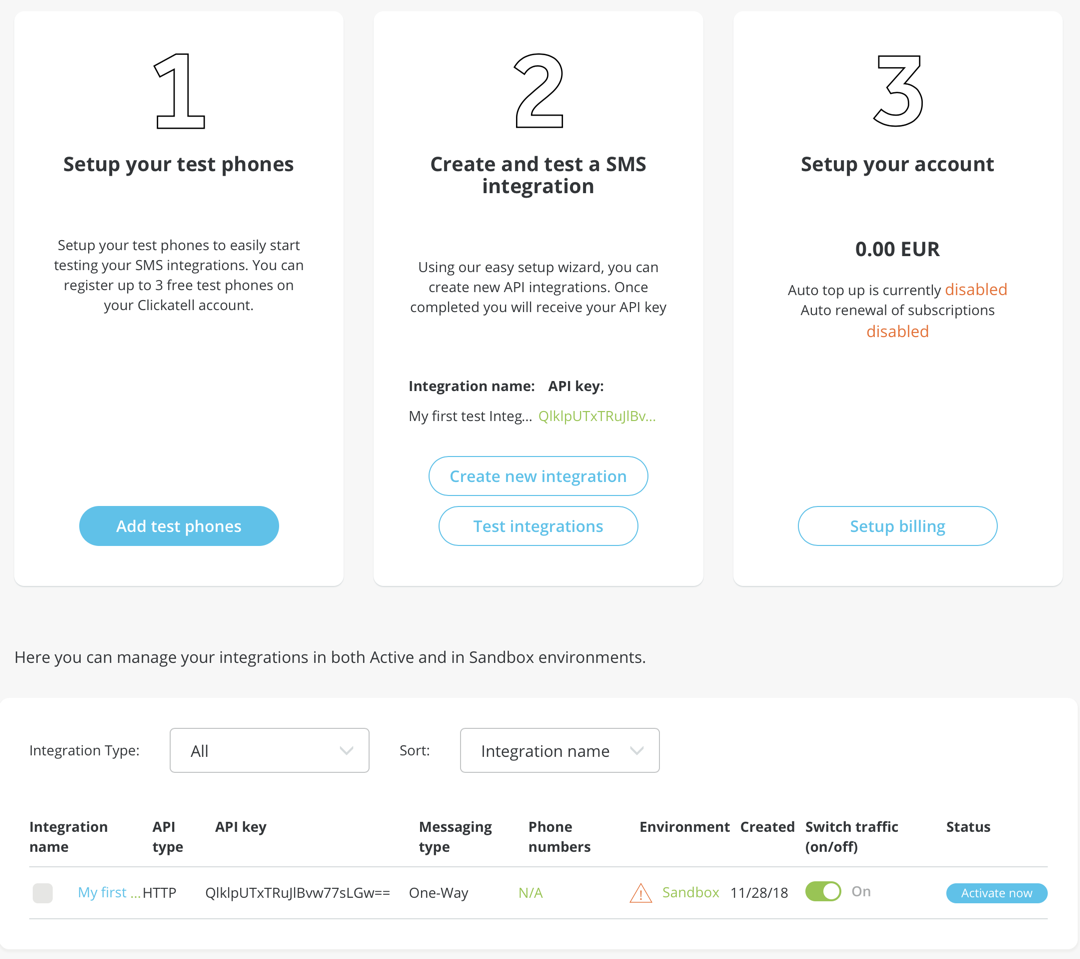The image size is (1080, 959).
Task: Click the truncated green API key link
Action: coord(597,416)
